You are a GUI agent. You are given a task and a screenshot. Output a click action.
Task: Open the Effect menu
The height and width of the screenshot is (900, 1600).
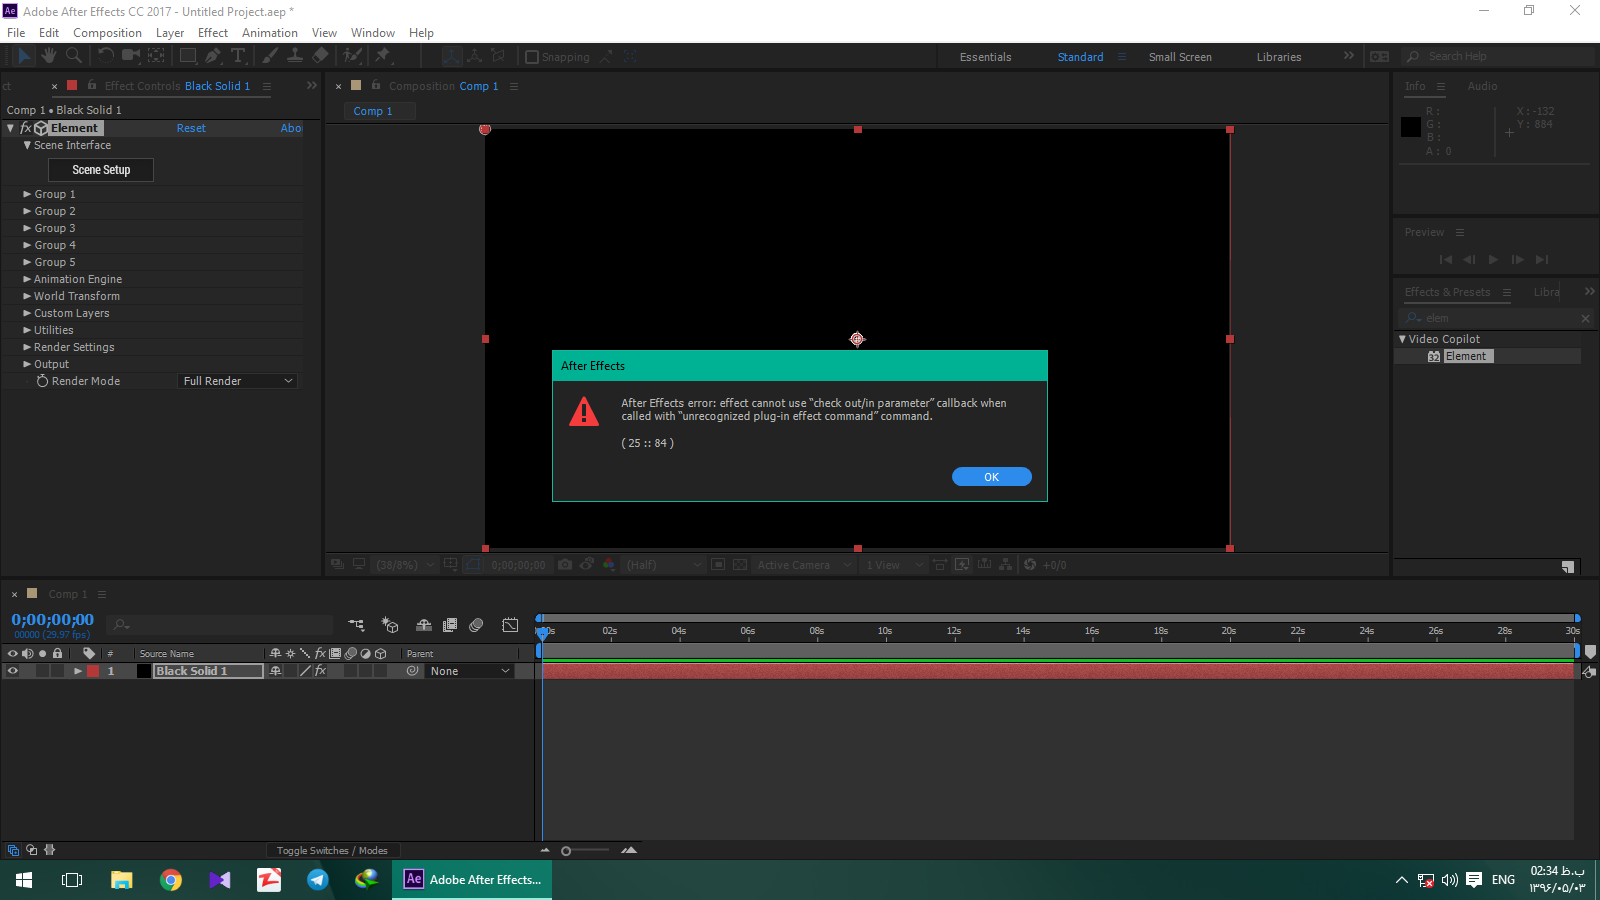coord(213,33)
